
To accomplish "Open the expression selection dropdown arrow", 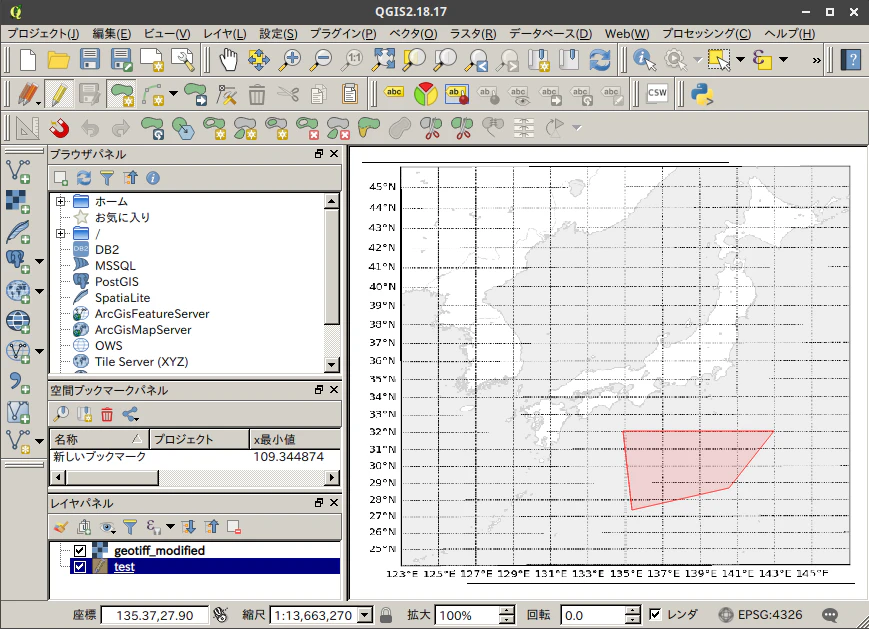I will [784, 59].
